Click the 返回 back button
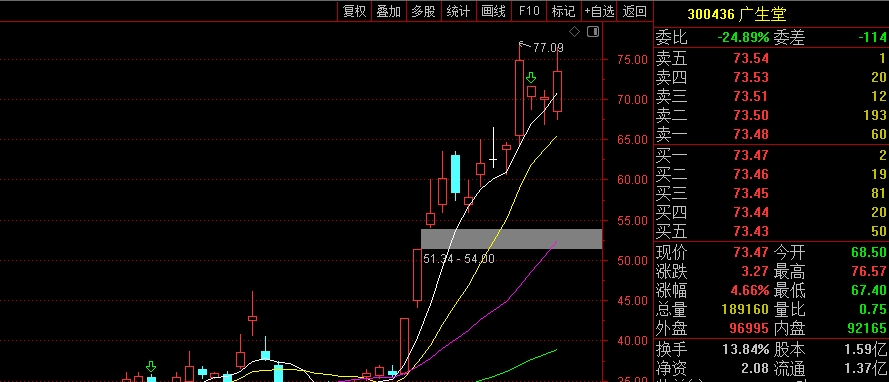The width and height of the screenshot is (889, 382). coord(634,11)
